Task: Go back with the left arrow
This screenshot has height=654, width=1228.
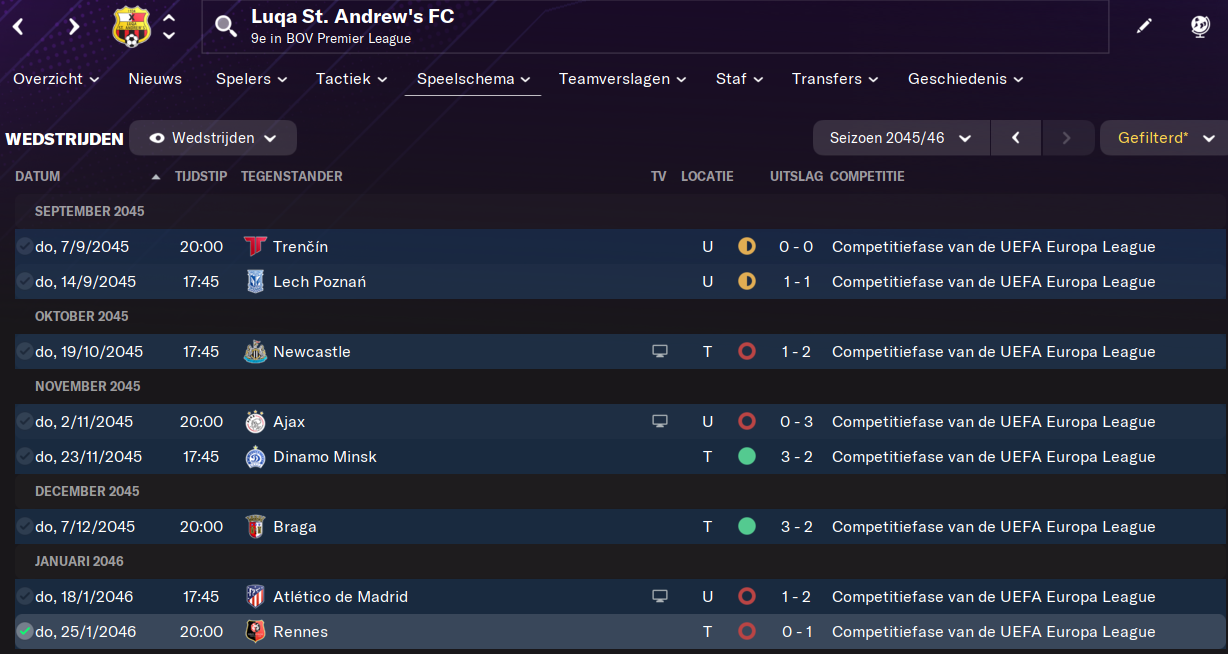Action: click(x=19, y=27)
